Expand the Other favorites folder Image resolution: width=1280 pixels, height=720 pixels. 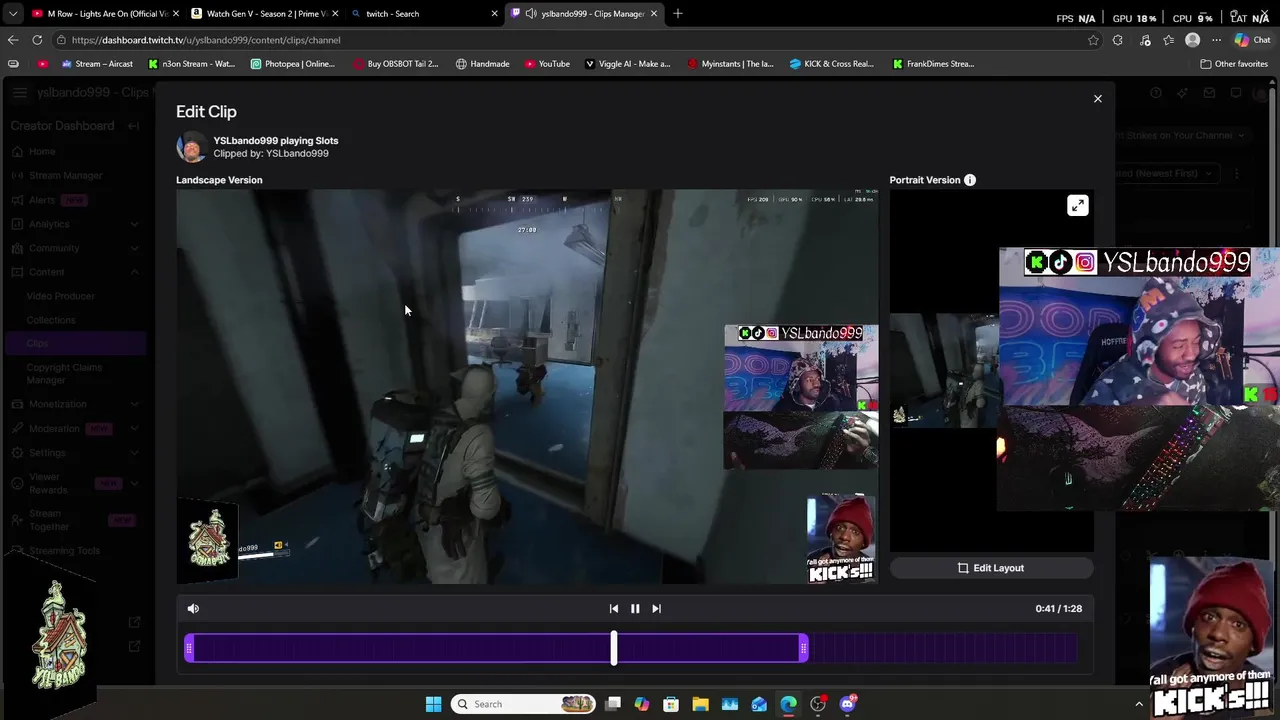tap(1234, 64)
